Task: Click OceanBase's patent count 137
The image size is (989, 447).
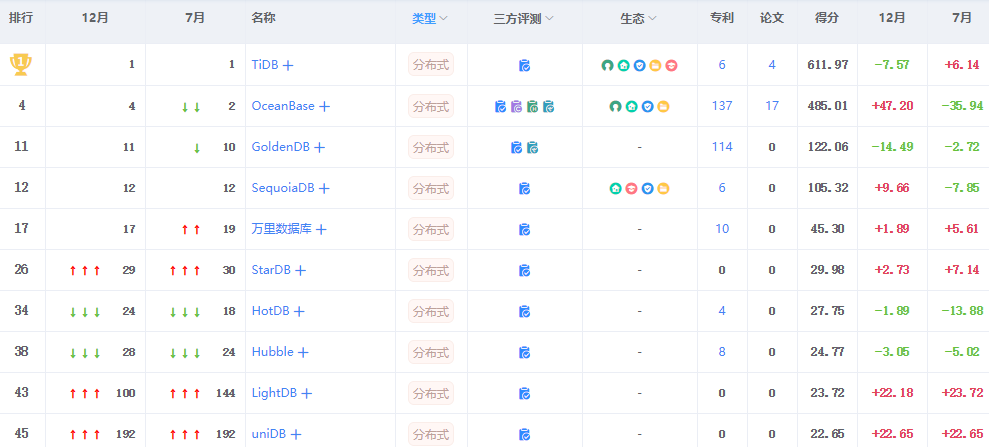Action: click(x=721, y=106)
